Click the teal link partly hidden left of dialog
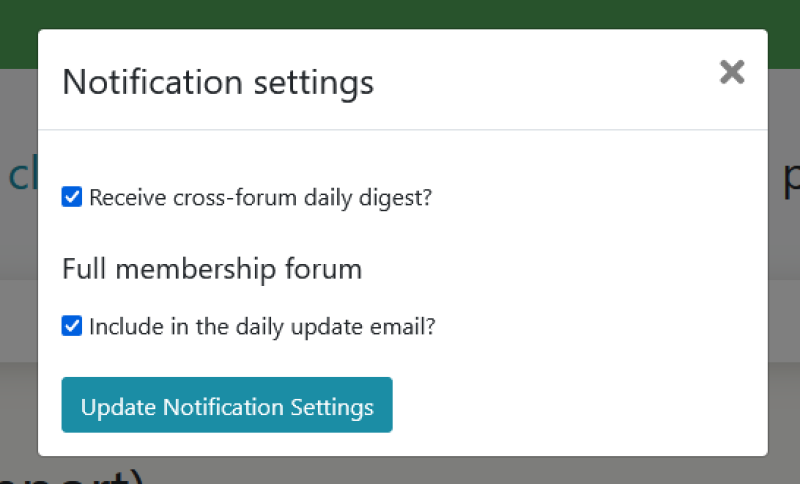800x484 pixels. tap(18, 175)
